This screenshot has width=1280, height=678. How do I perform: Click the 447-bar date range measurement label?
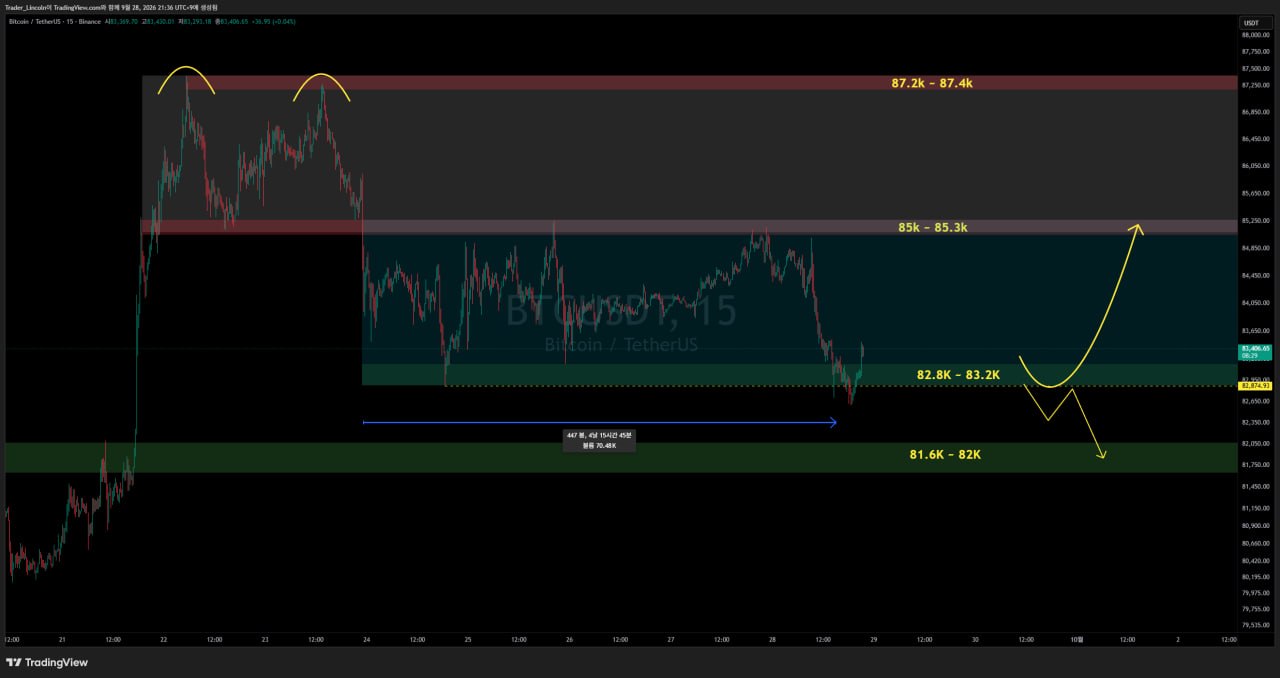point(600,440)
